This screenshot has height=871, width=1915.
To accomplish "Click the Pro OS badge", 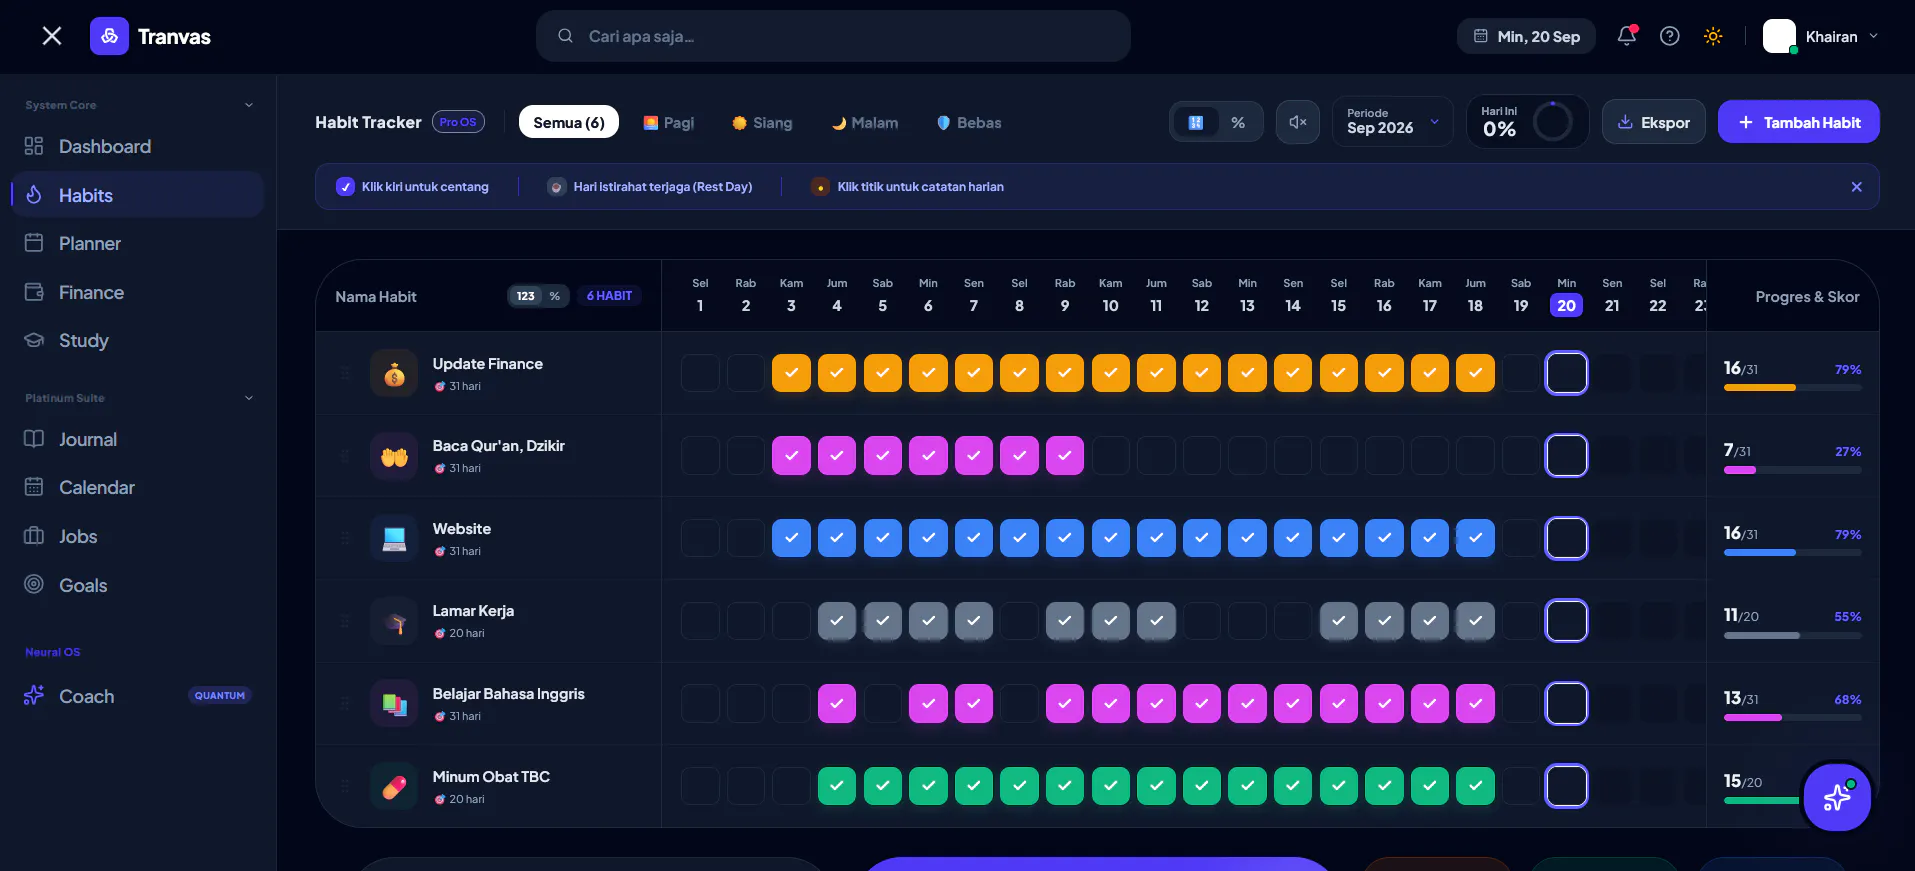I will (x=458, y=122).
